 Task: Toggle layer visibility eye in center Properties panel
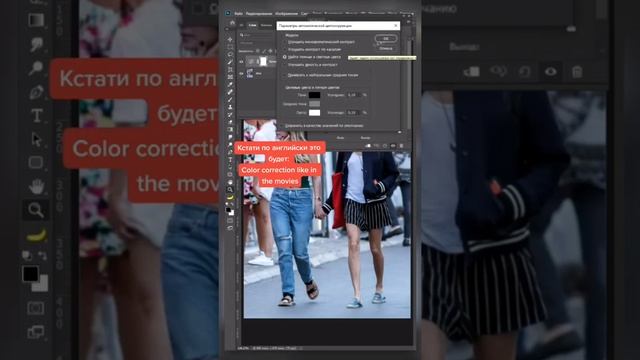click(x=393, y=146)
